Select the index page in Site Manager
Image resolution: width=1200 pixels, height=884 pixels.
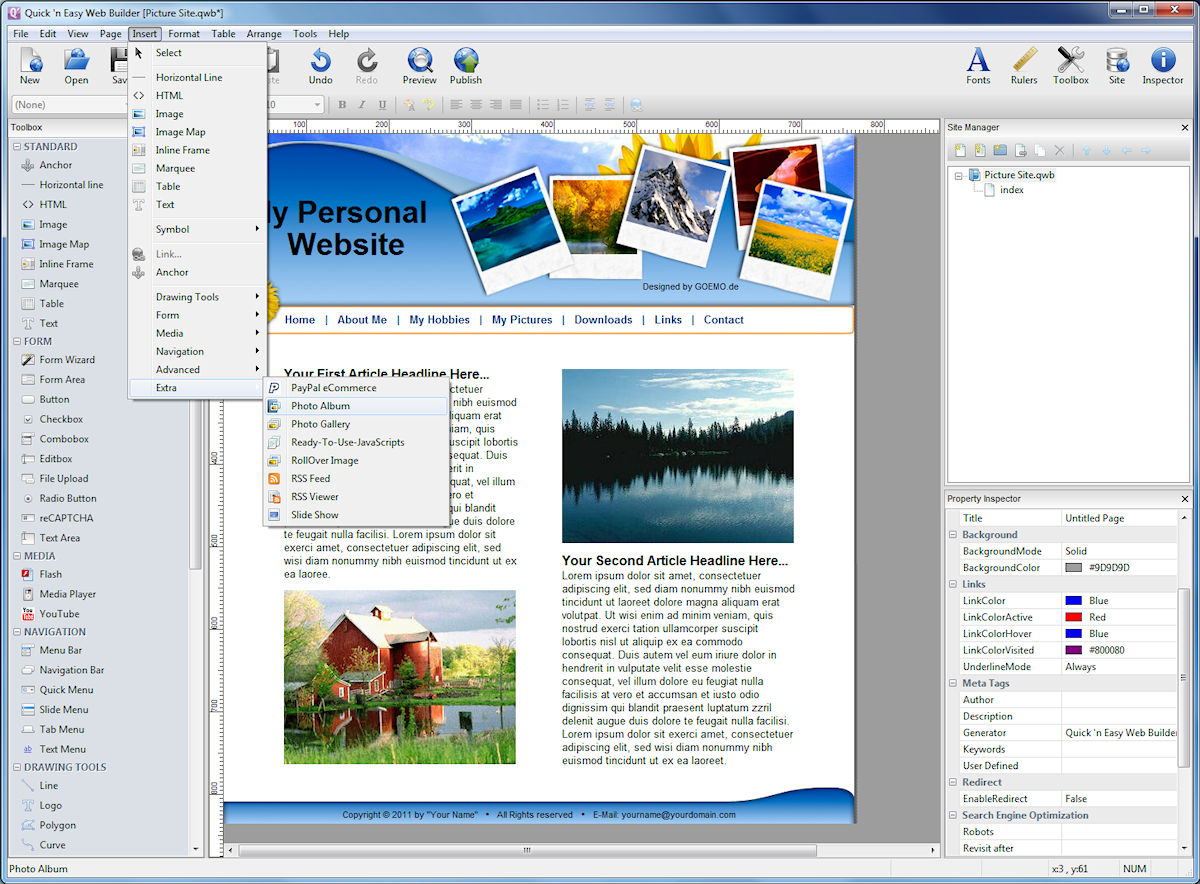(1011, 190)
